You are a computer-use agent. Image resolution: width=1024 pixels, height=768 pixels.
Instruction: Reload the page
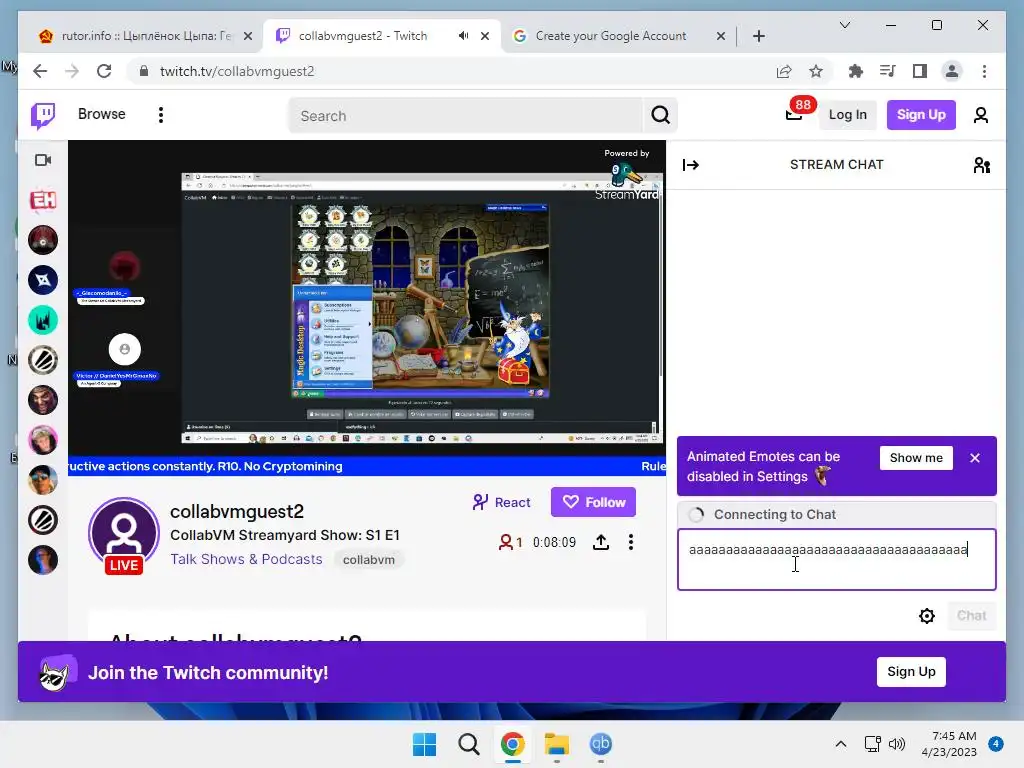point(104,71)
